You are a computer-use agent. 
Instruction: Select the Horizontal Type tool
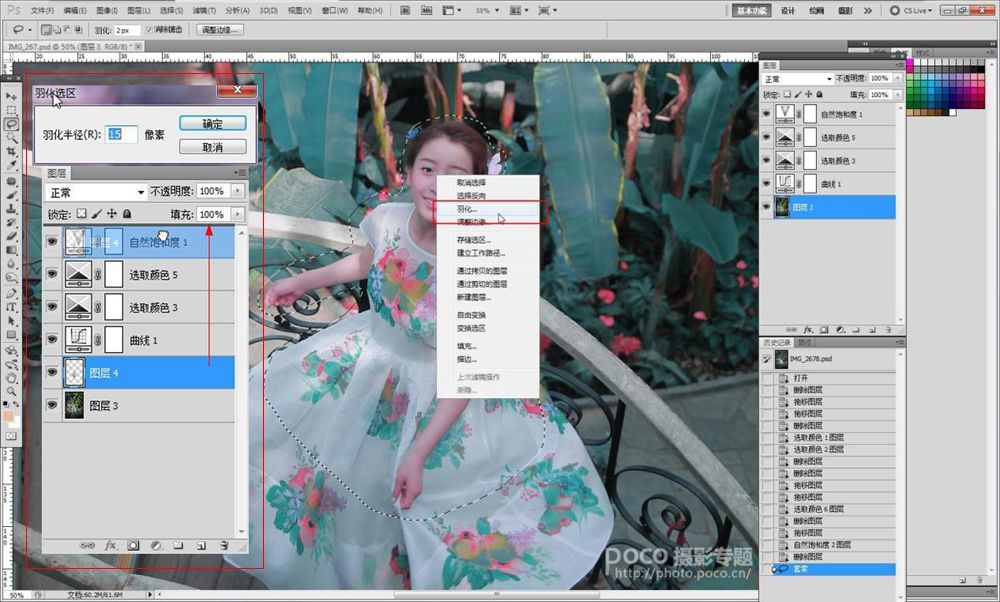click(11, 307)
